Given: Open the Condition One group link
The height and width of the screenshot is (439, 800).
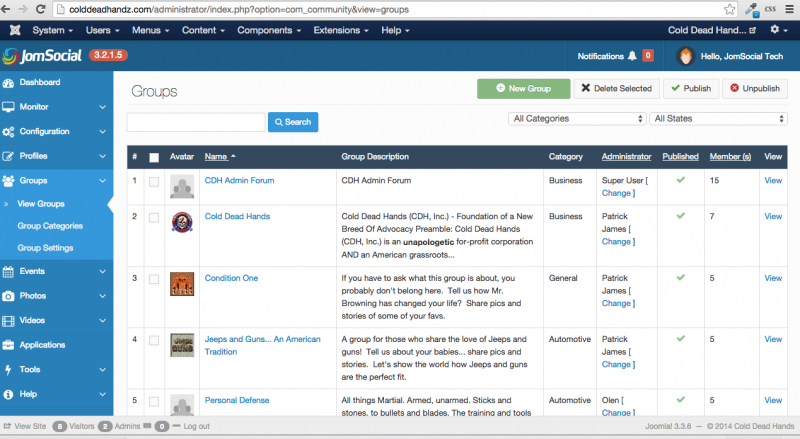Looking at the screenshot, I should pos(231,278).
